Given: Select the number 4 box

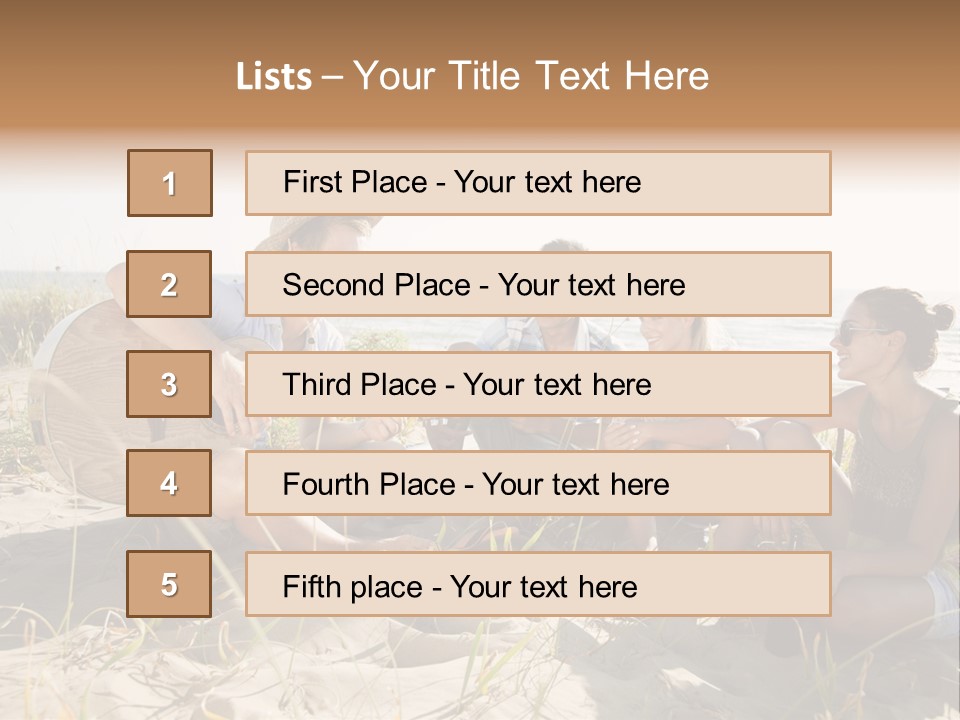Looking at the screenshot, I should tap(170, 484).
